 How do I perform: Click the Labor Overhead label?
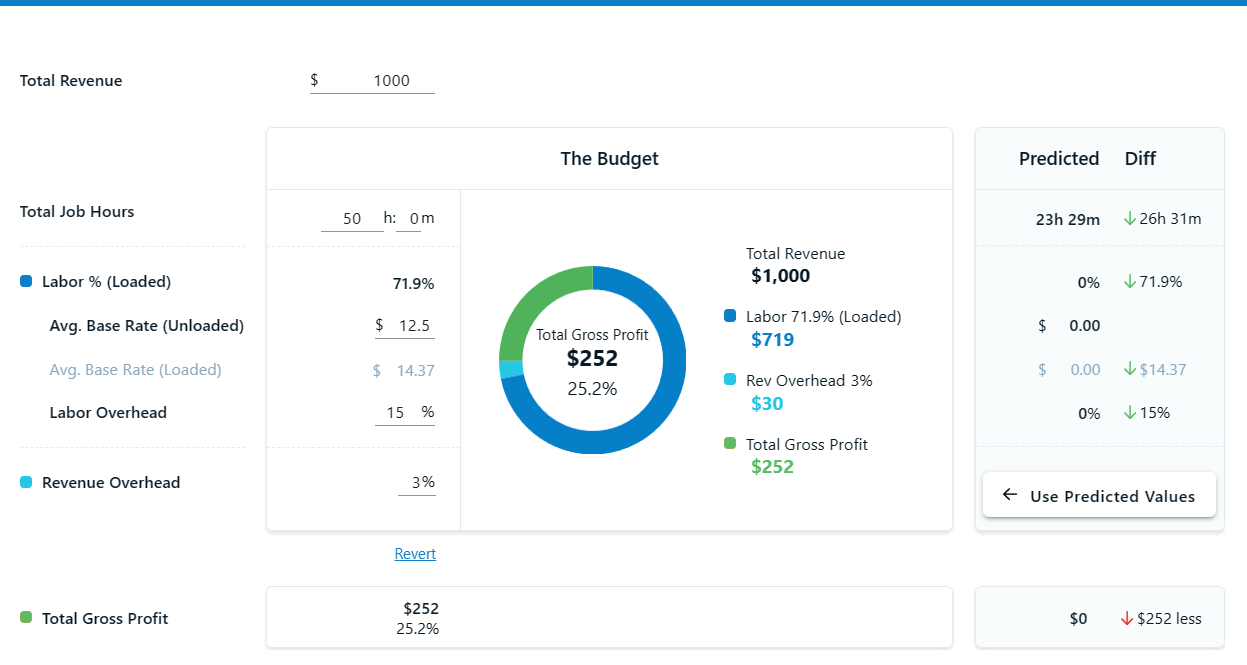pyautogui.click(x=108, y=413)
